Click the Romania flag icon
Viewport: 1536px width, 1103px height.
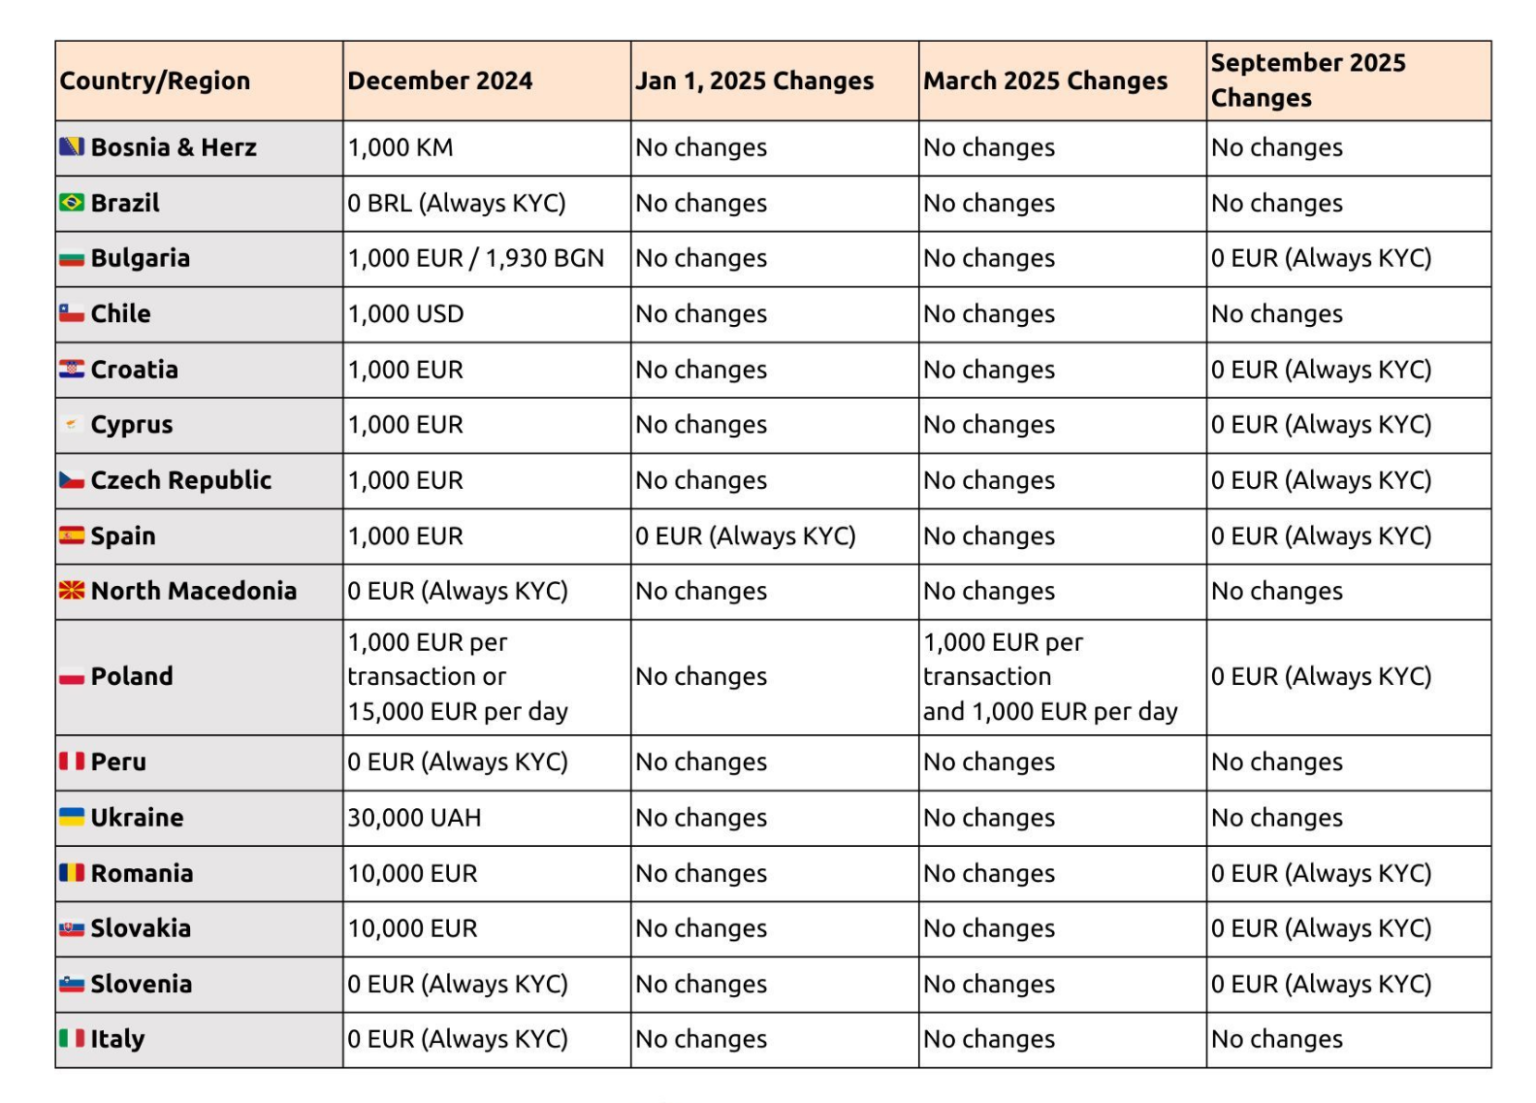[71, 873]
